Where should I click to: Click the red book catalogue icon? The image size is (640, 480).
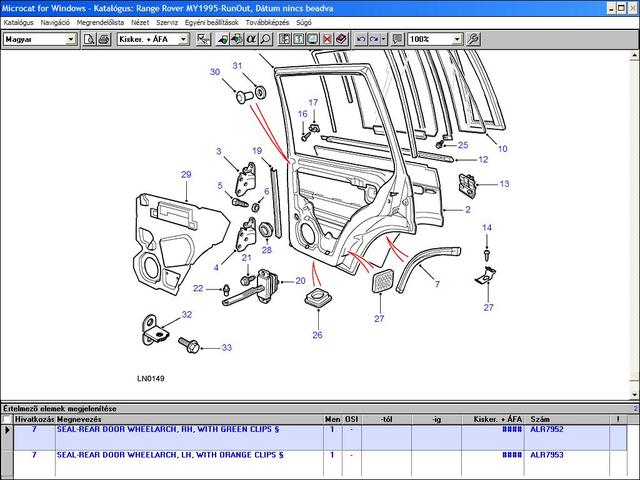pos(342,39)
